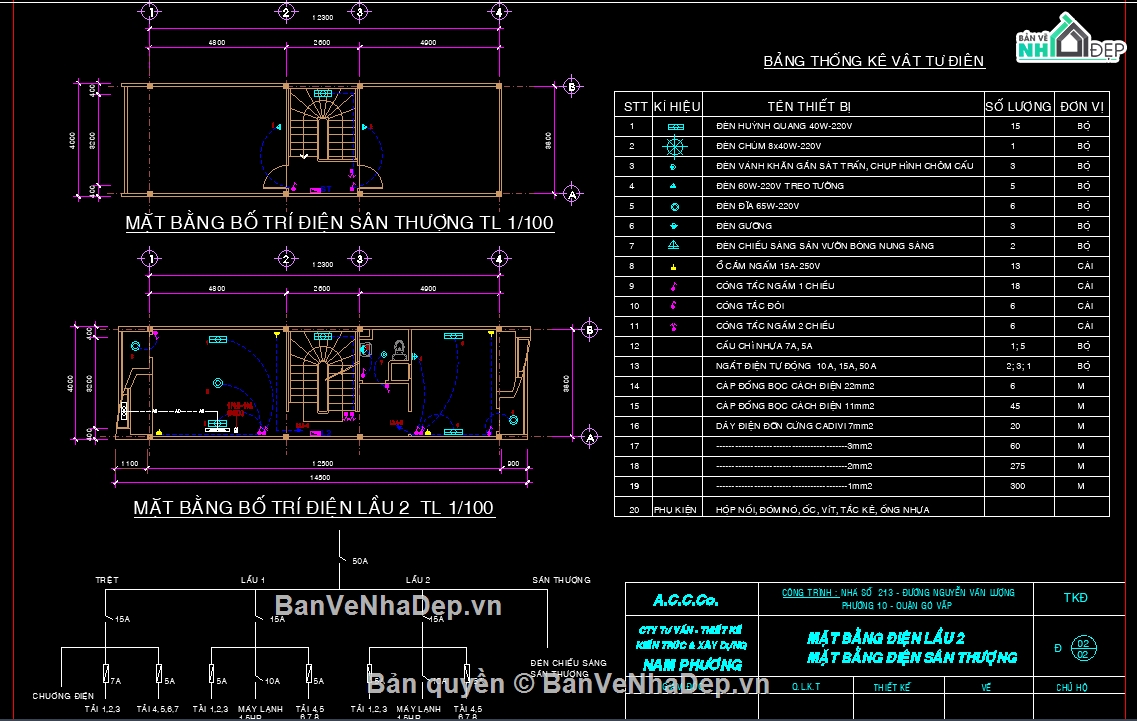Click grid bubble 1 above the rooftop plan
This screenshot has height=721, width=1137.
[x=150, y=12]
